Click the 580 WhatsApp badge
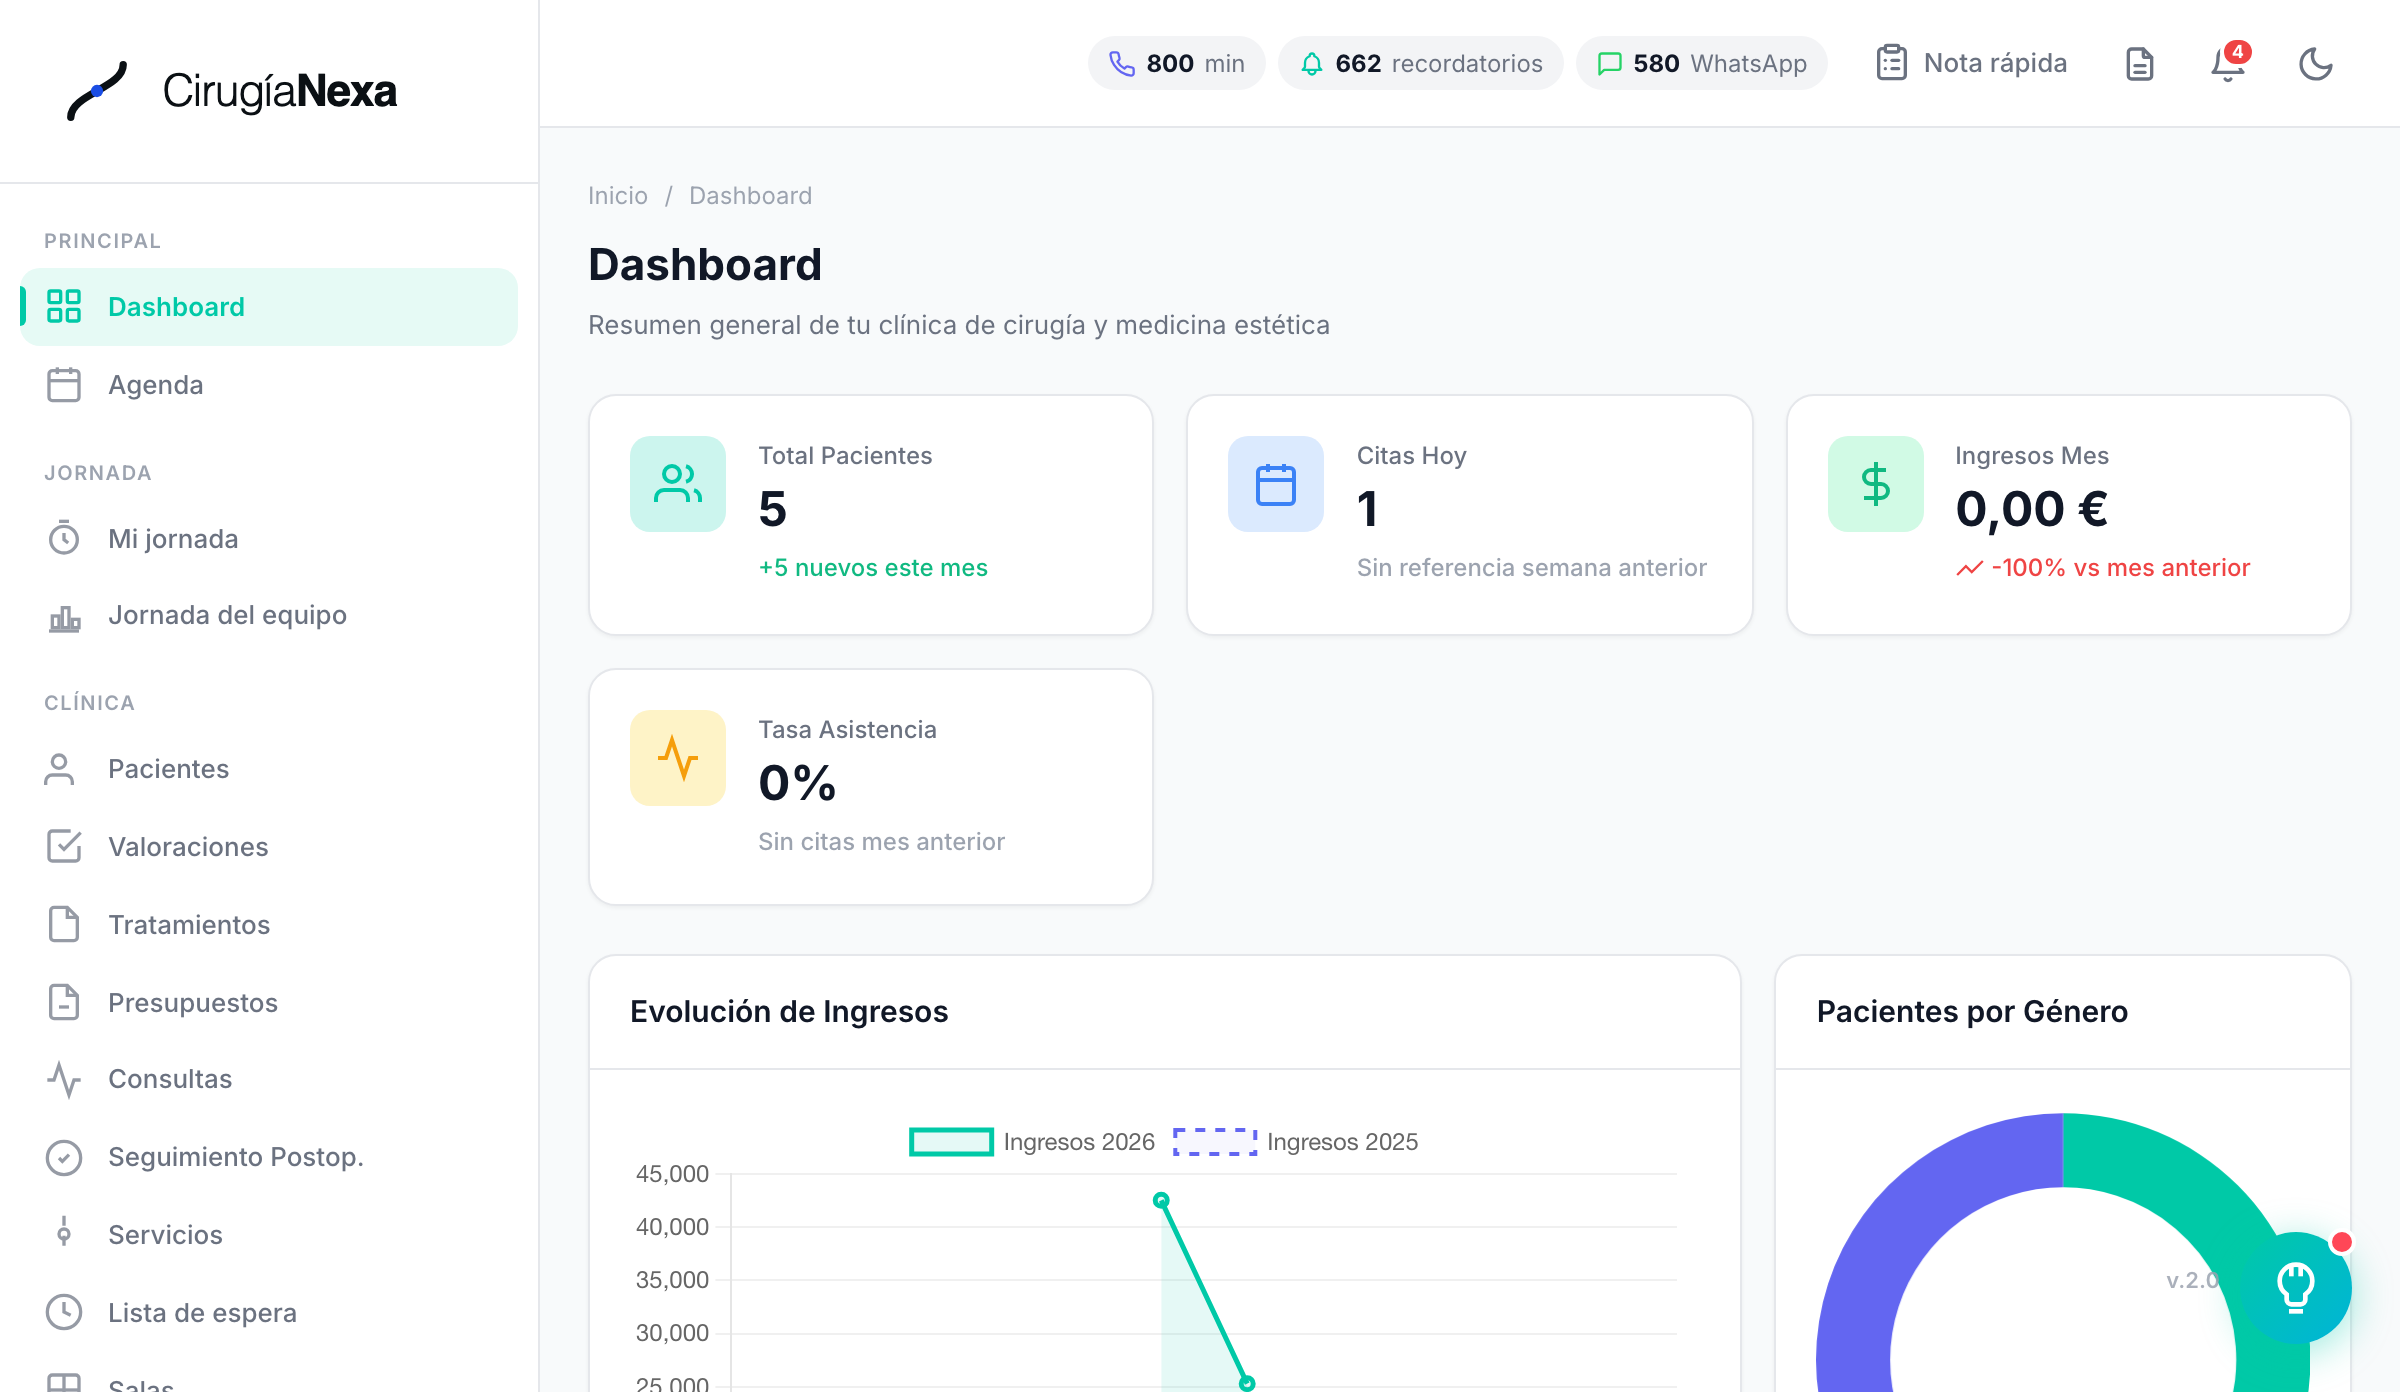 click(x=1701, y=64)
